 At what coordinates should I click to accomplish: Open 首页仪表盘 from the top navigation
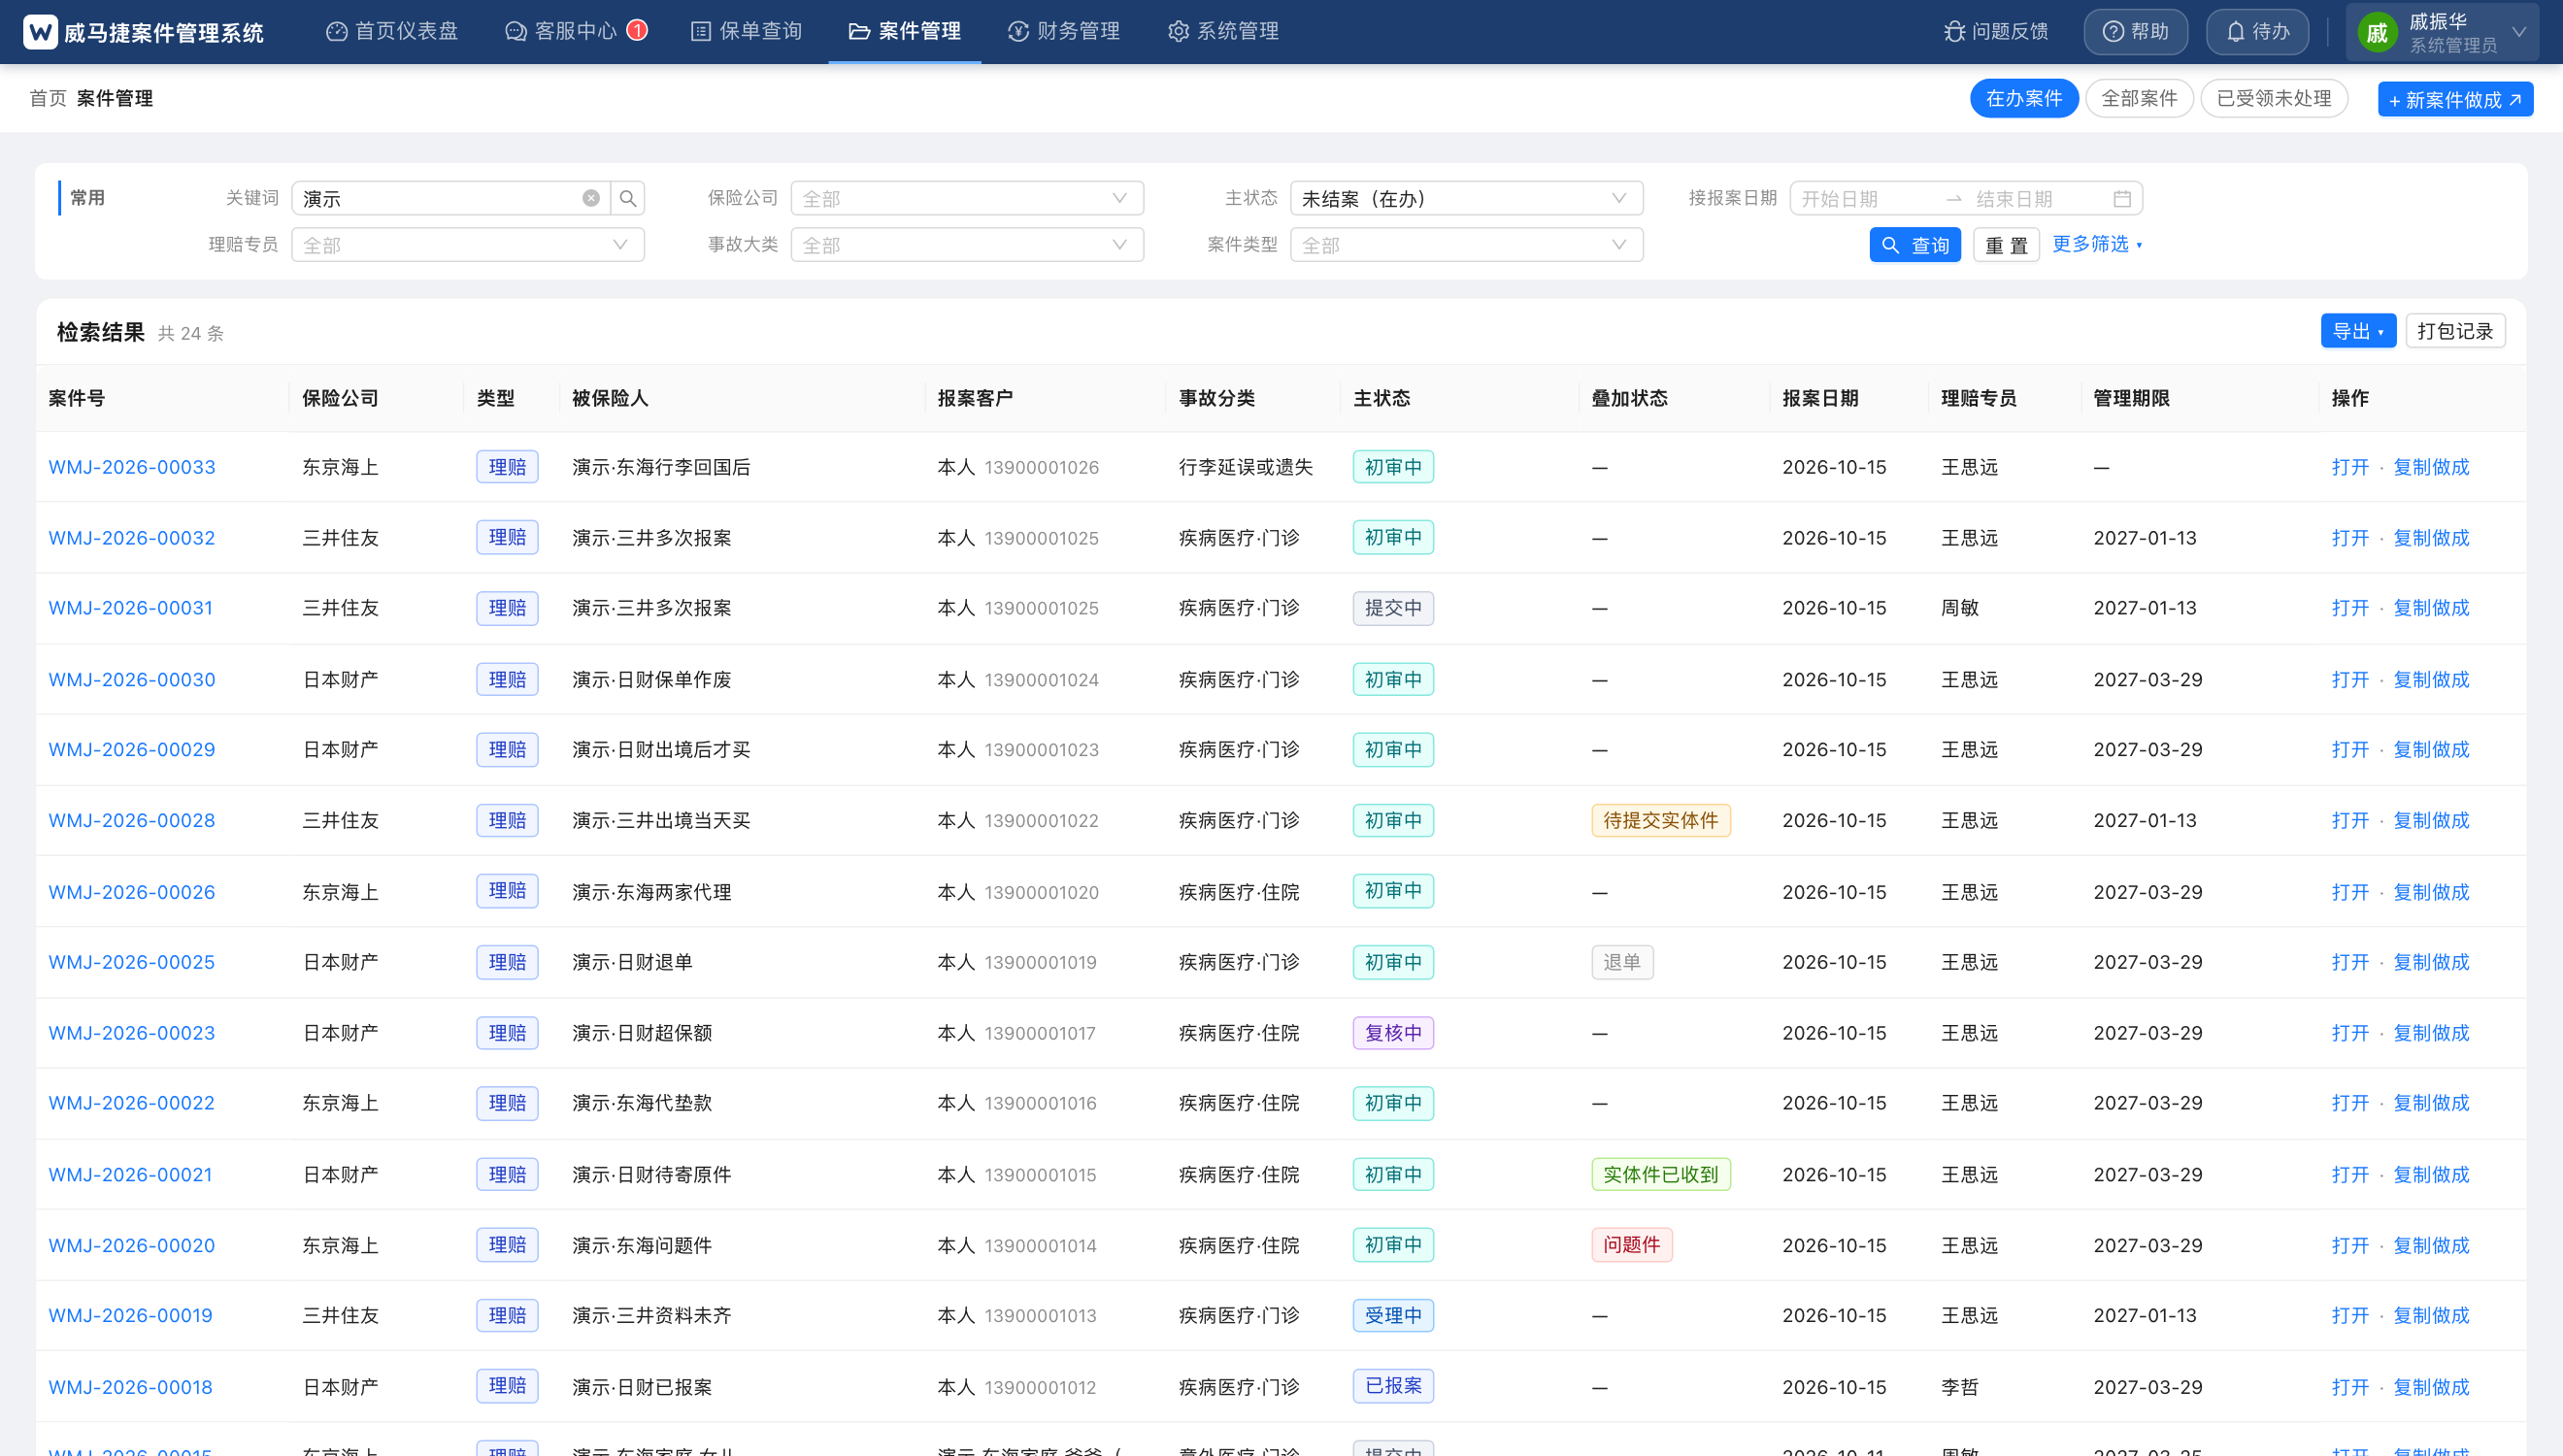[392, 31]
